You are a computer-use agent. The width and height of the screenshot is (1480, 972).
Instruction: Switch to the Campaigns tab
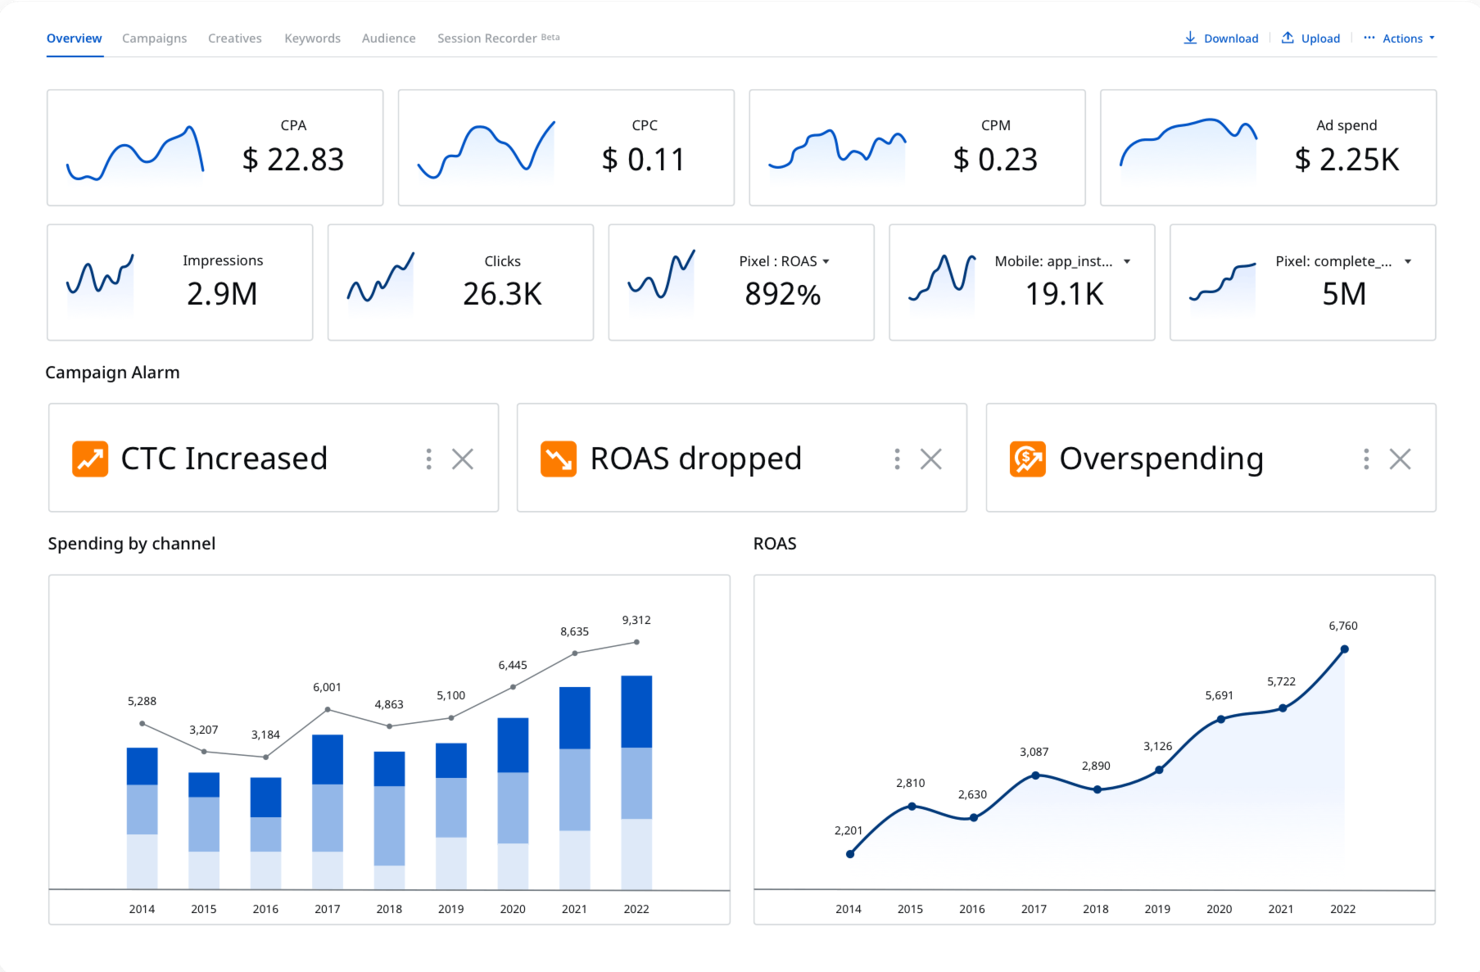(154, 38)
